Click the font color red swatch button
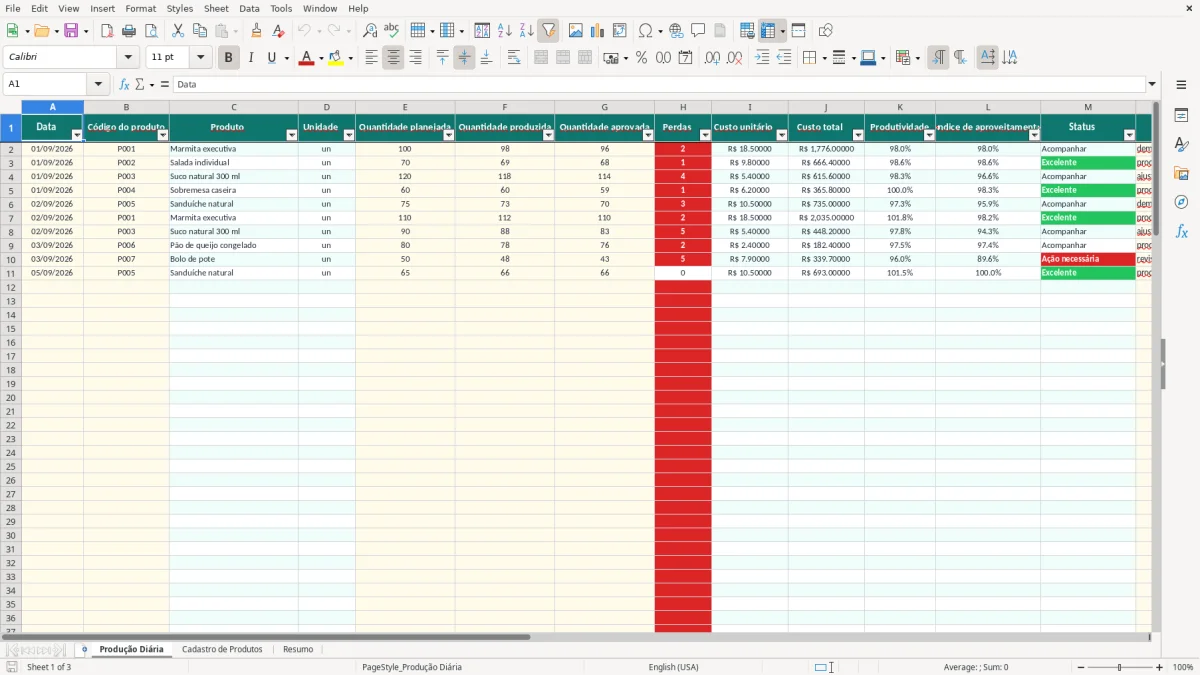Viewport: 1200px width, 675px height. pos(306,58)
